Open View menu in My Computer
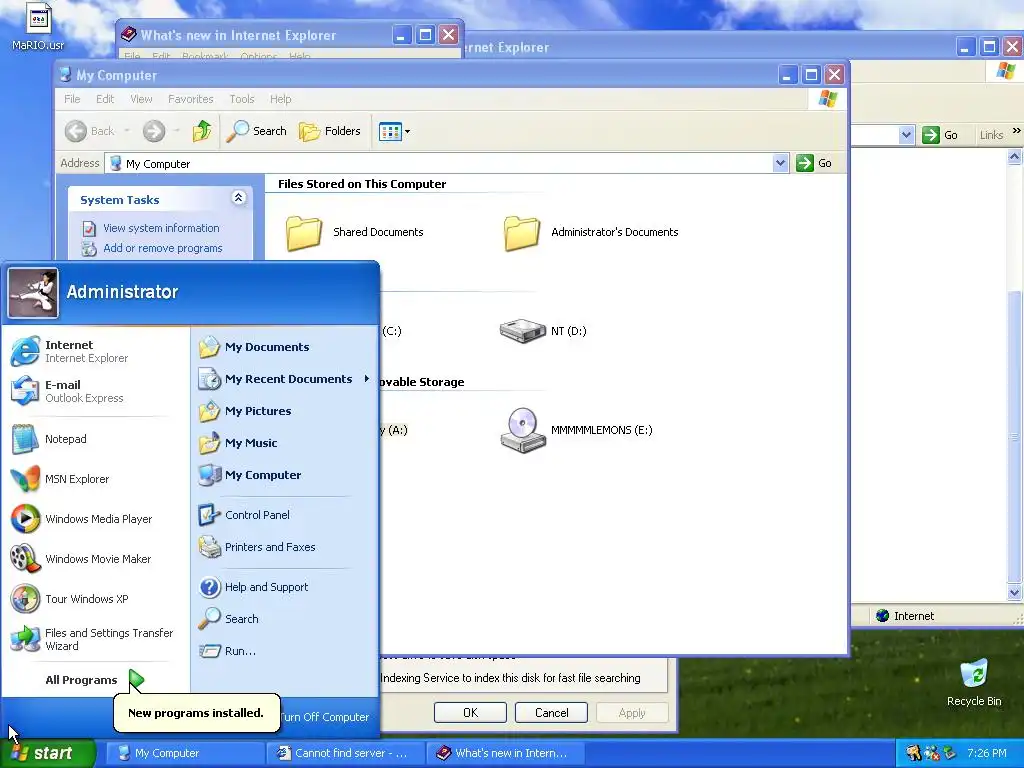The image size is (1024, 768). click(141, 99)
